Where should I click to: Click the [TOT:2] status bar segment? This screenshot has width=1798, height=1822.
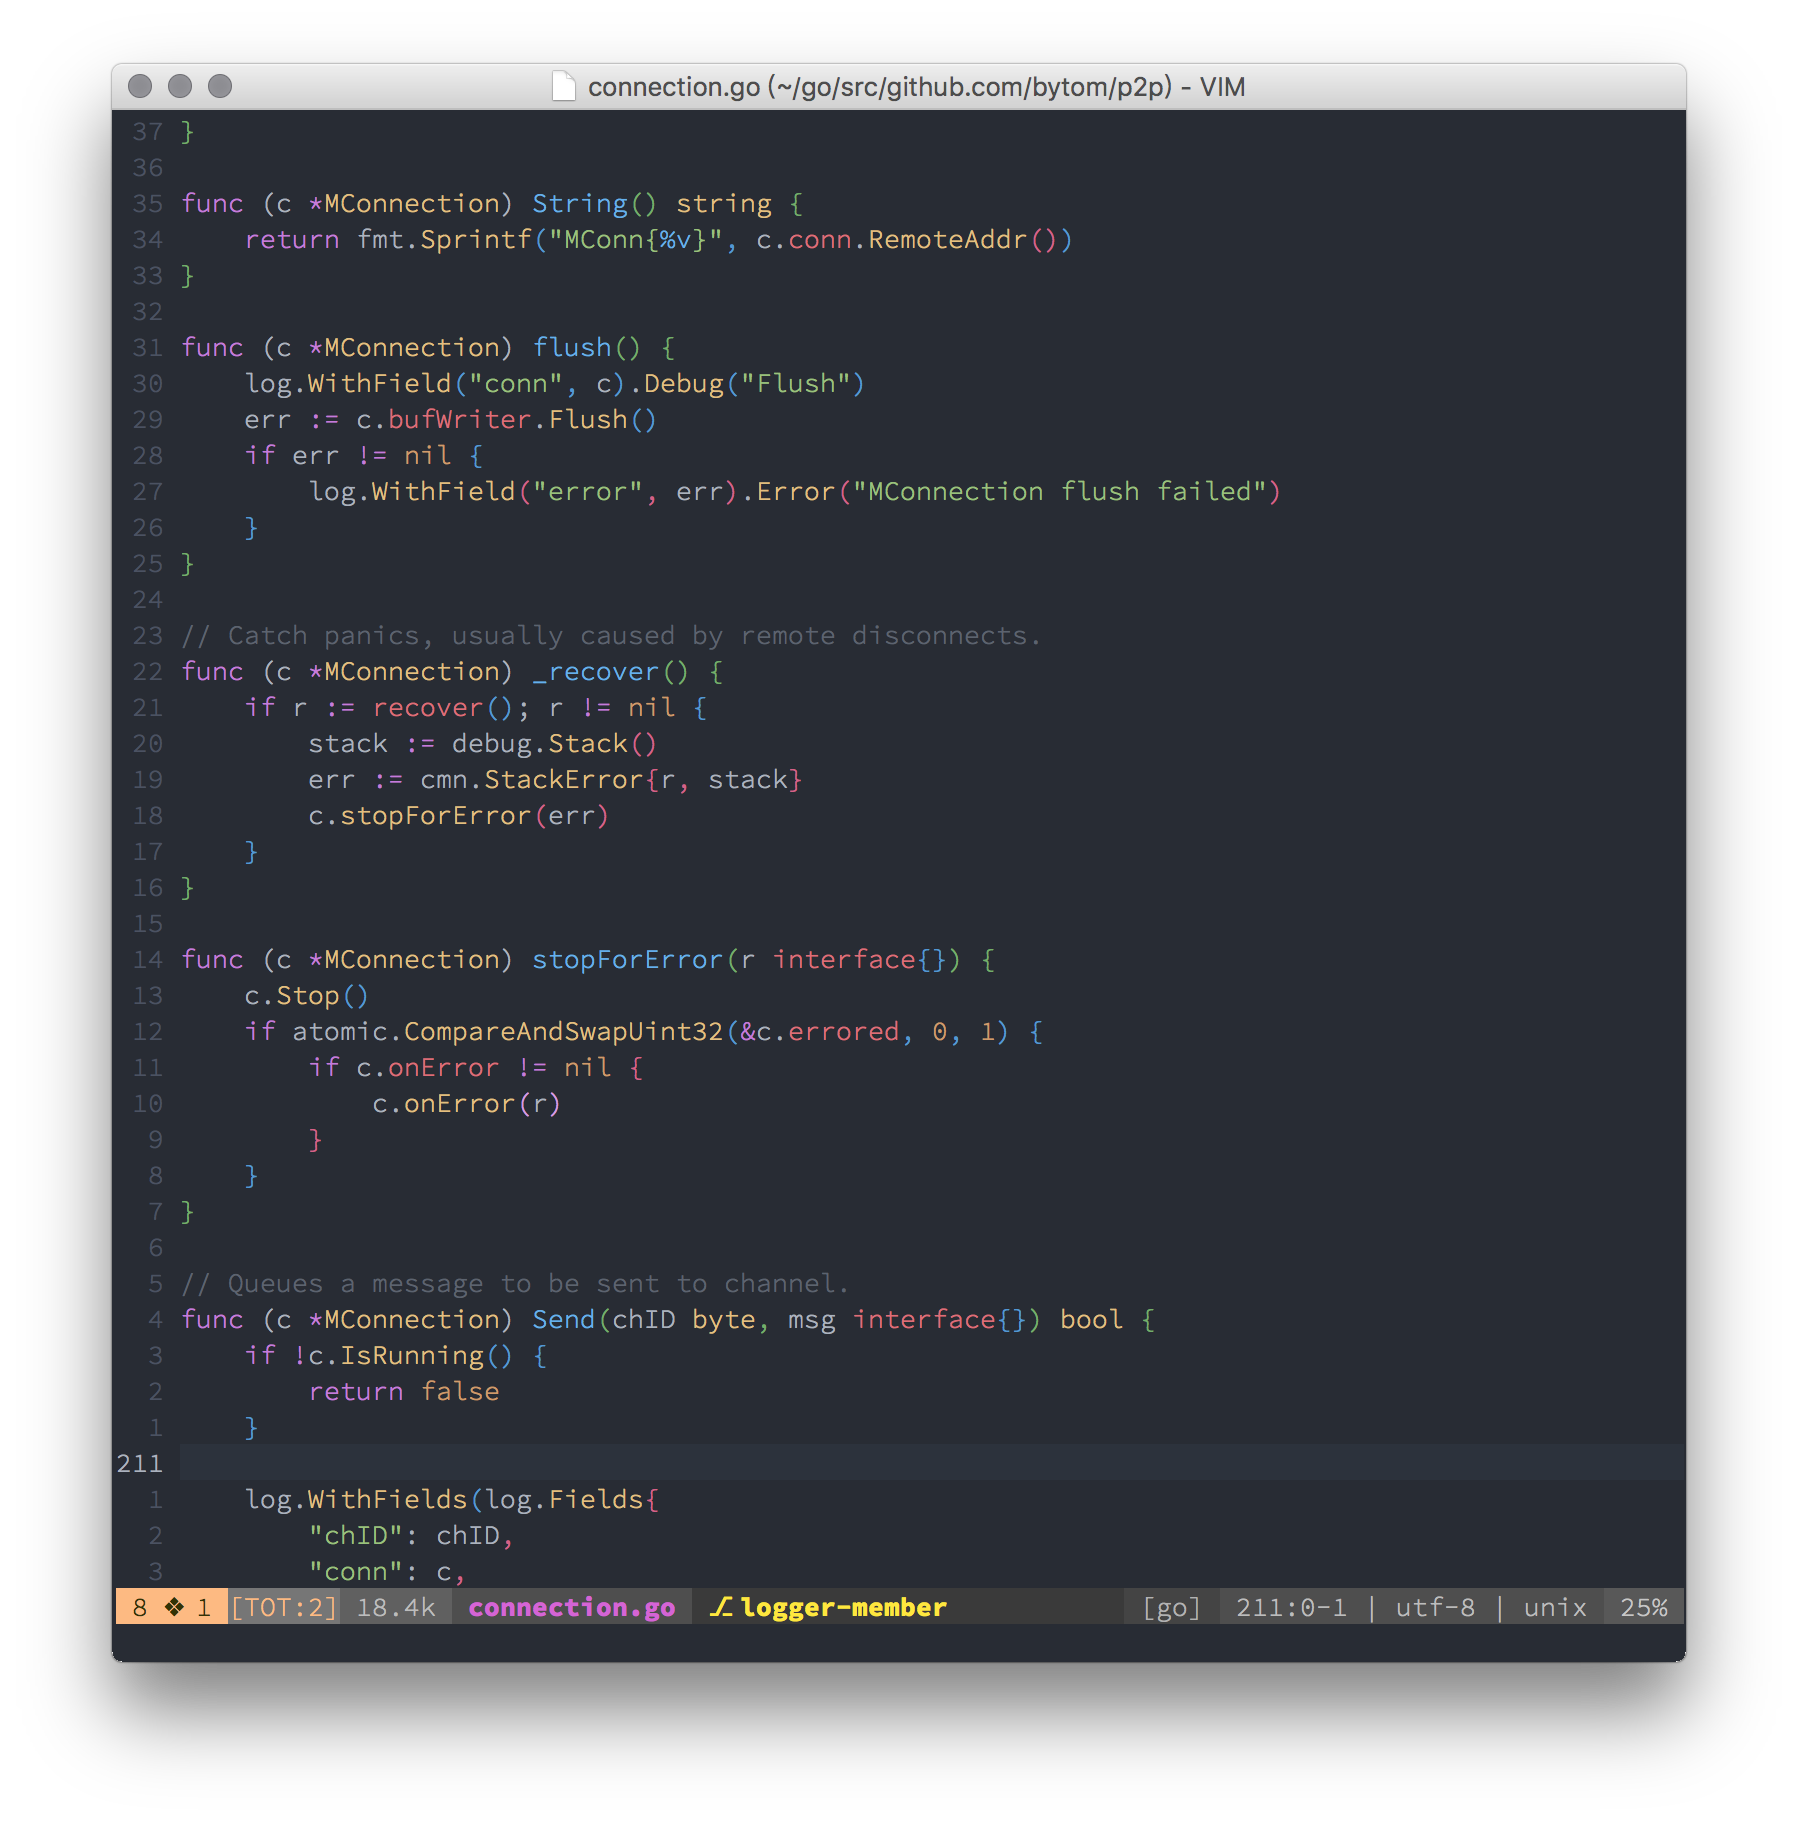pyautogui.click(x=284, y=1607)
